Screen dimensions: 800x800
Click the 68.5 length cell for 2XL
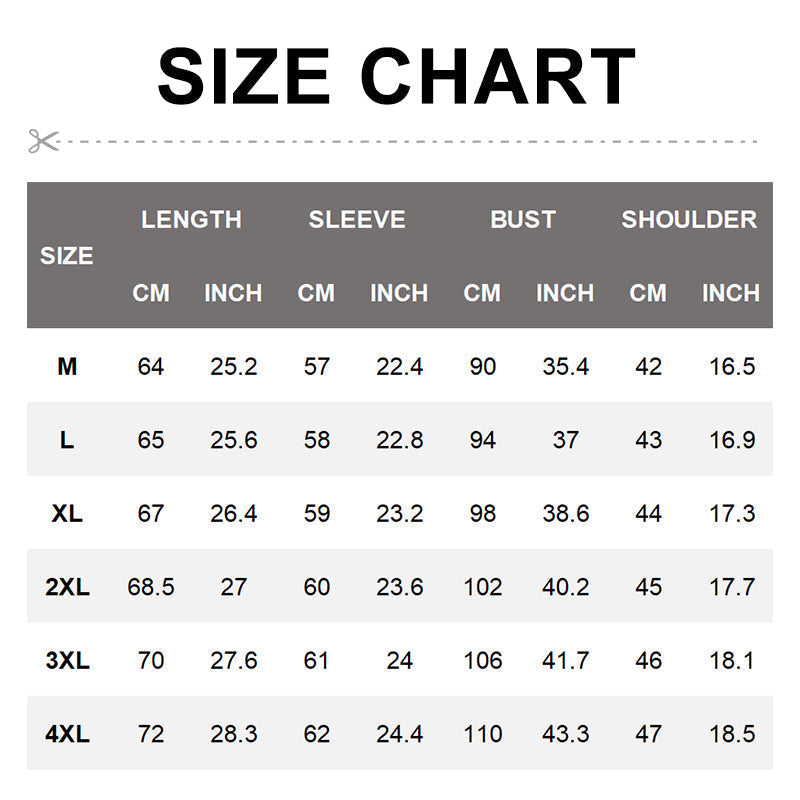click(x=151, y=587)
